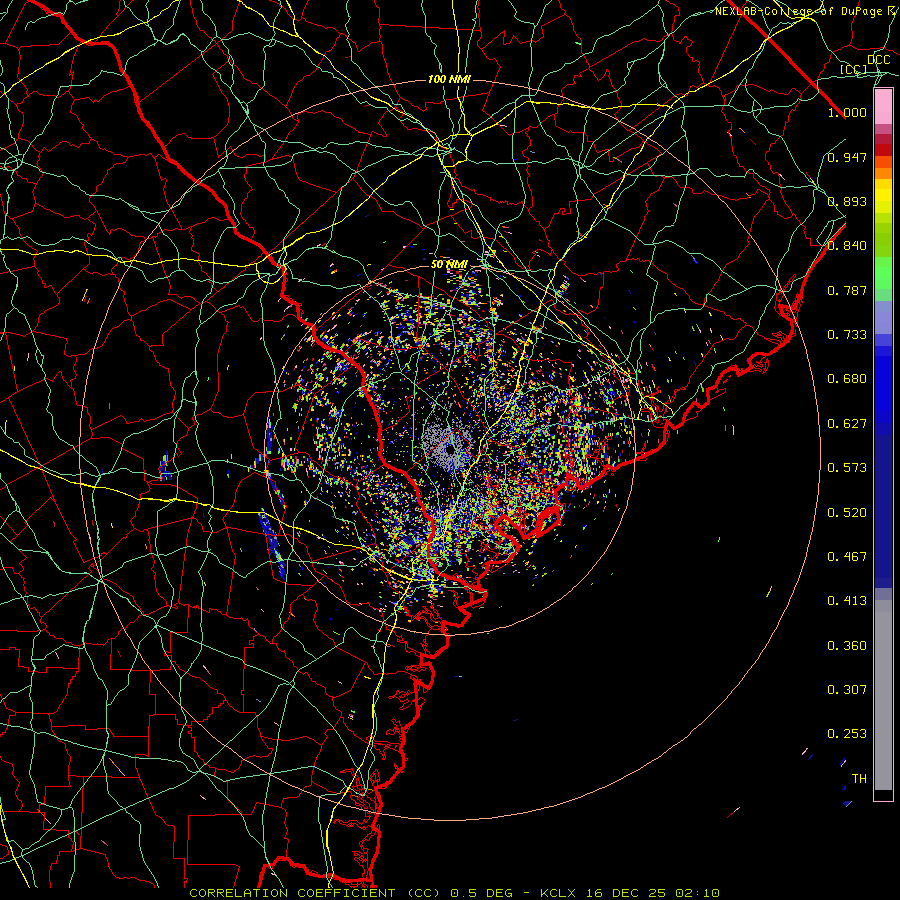Click the 100 NMI range ring label
The image size is (900, 900).
pyautogui.click(x=449, y=79)
